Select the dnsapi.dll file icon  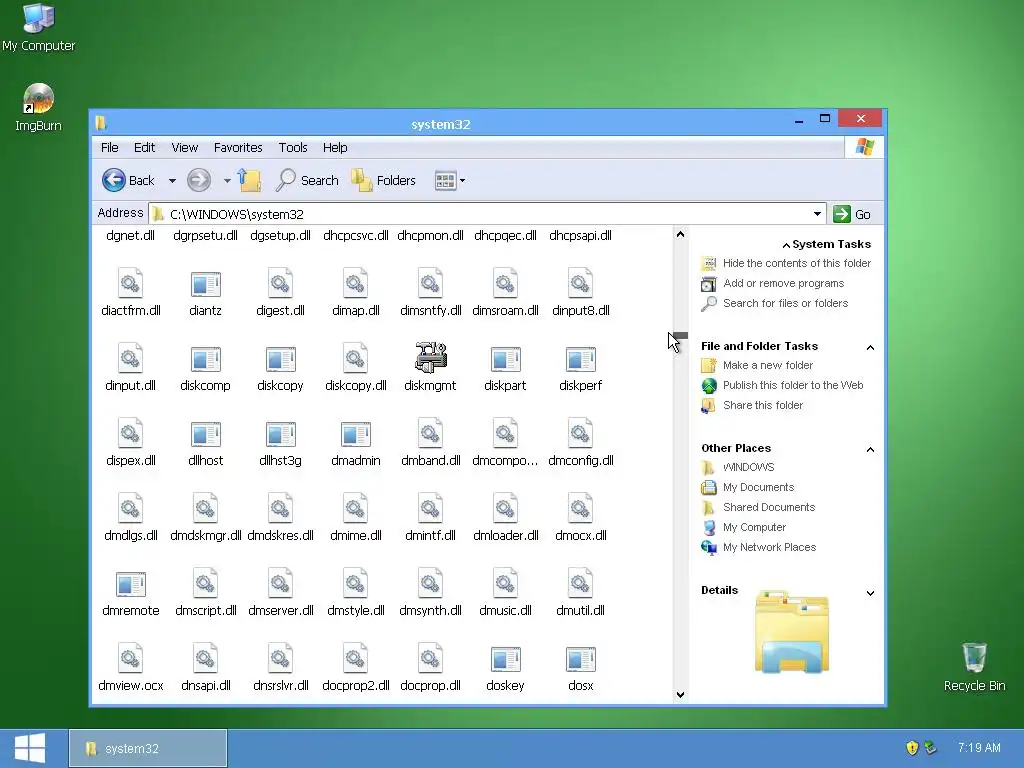[x=205, y=658]
